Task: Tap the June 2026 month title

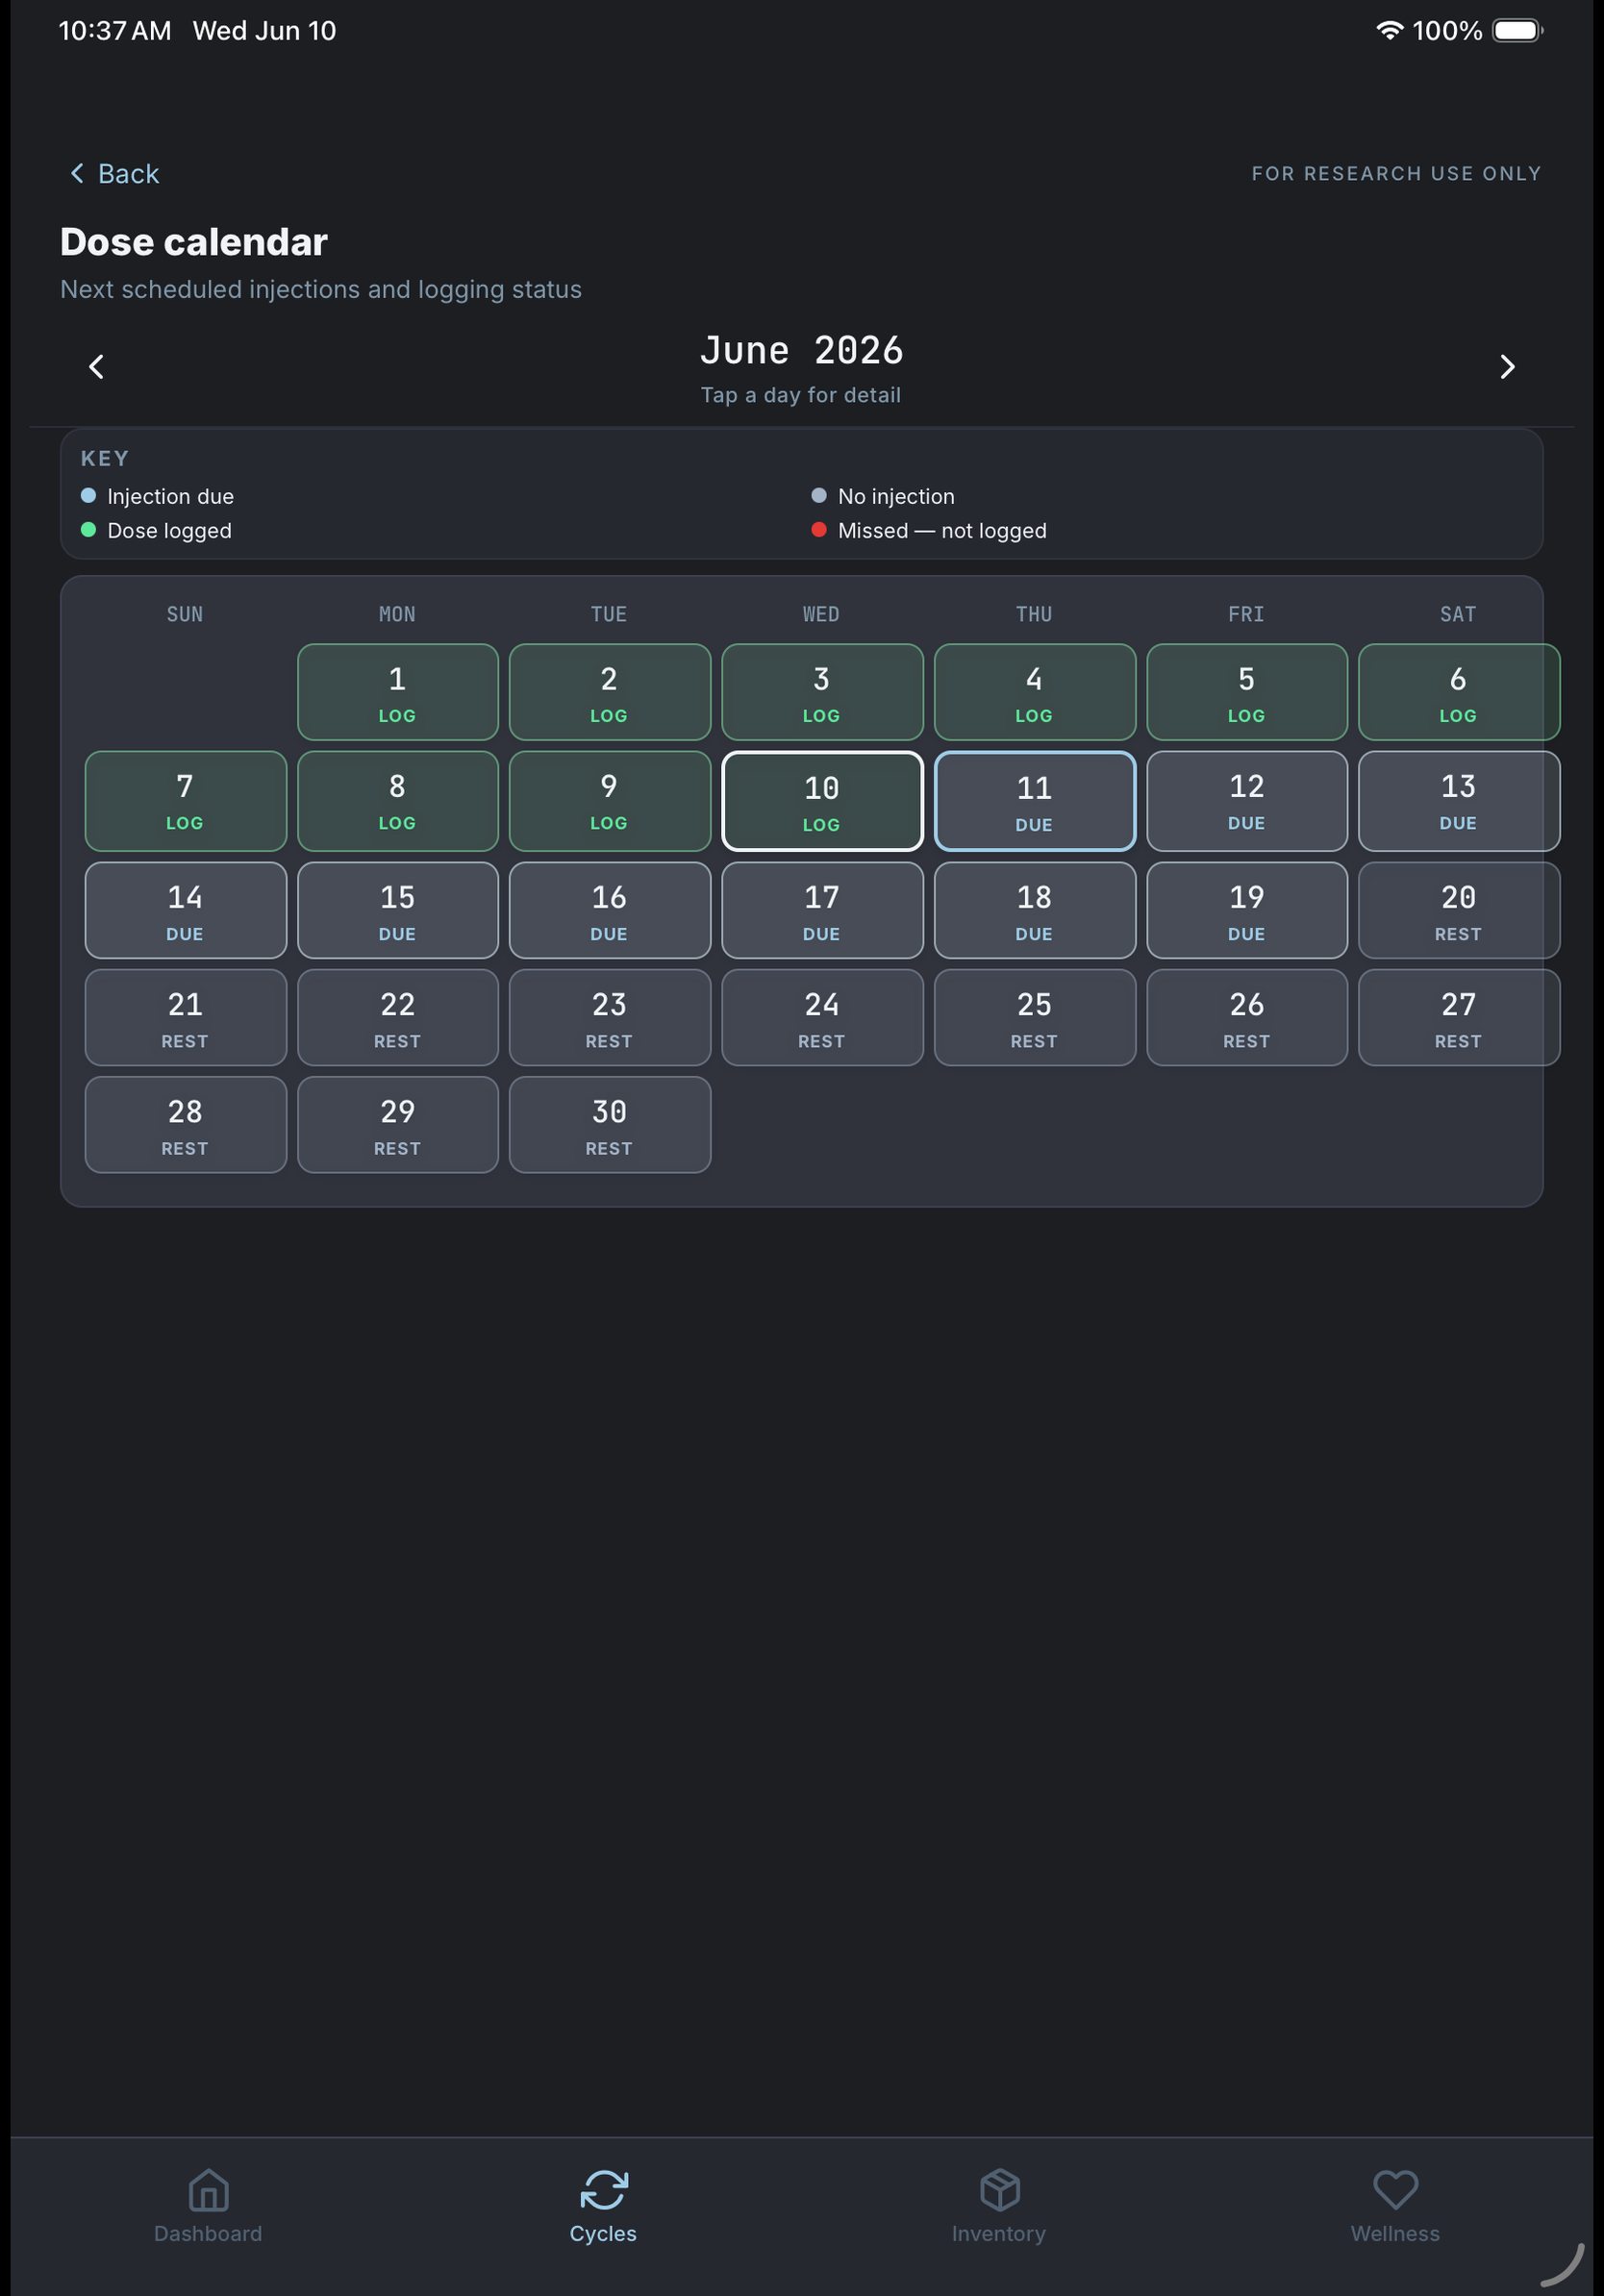Action: click(802, 351)
